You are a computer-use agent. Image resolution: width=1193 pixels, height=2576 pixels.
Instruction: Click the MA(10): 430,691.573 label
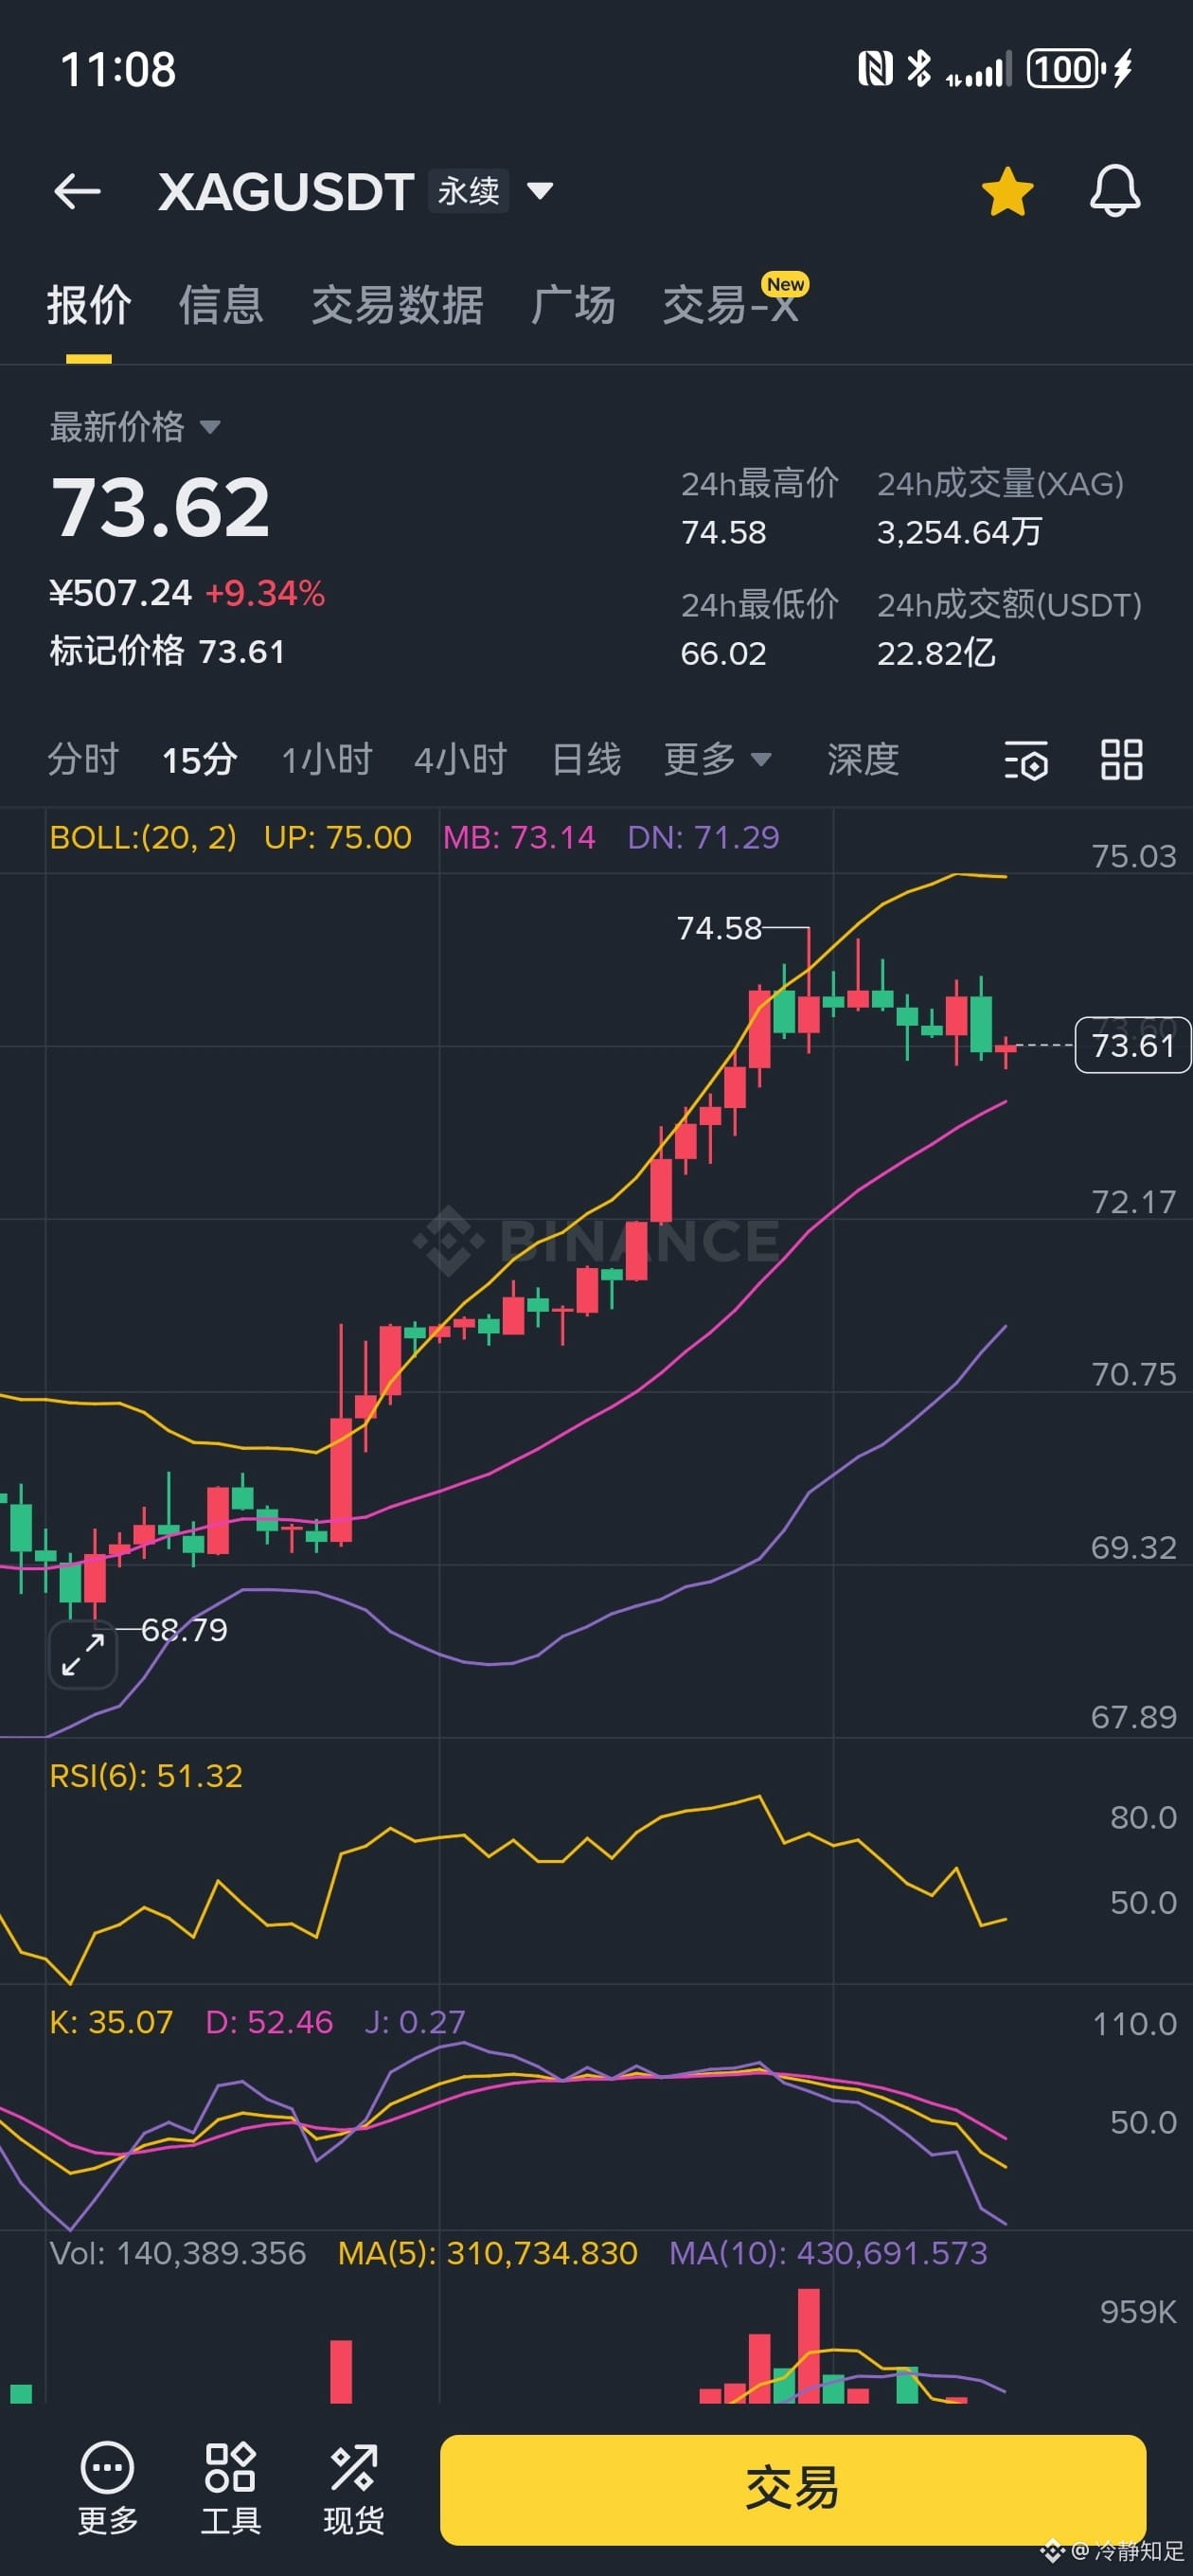828,2253
